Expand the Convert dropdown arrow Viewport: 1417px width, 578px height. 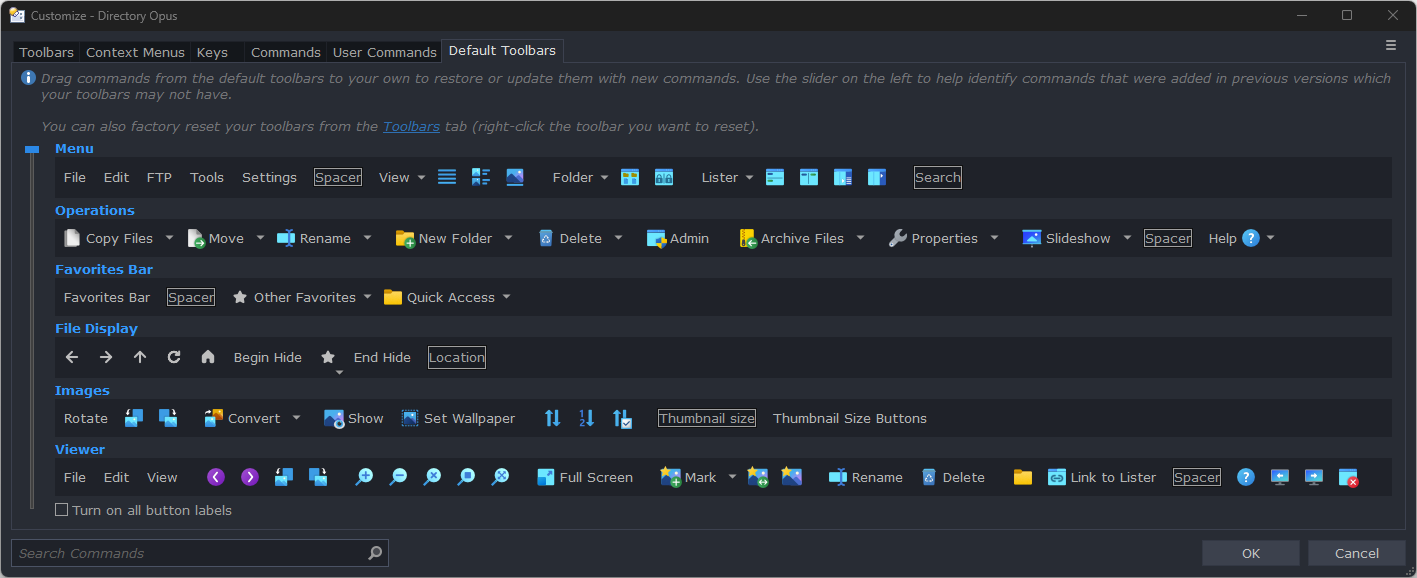(296, 418)
